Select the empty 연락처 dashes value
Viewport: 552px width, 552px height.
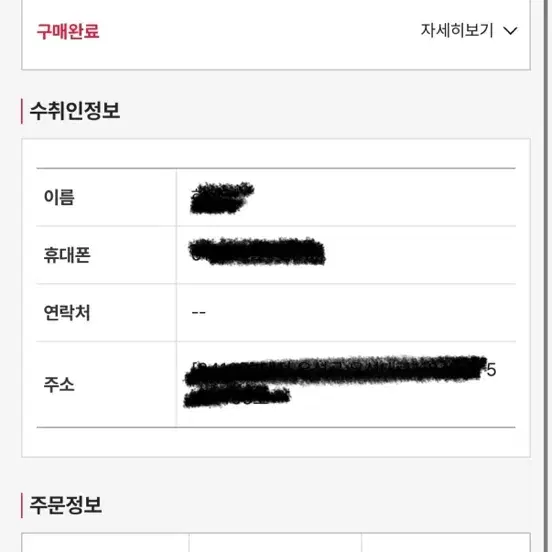[199, 313]
